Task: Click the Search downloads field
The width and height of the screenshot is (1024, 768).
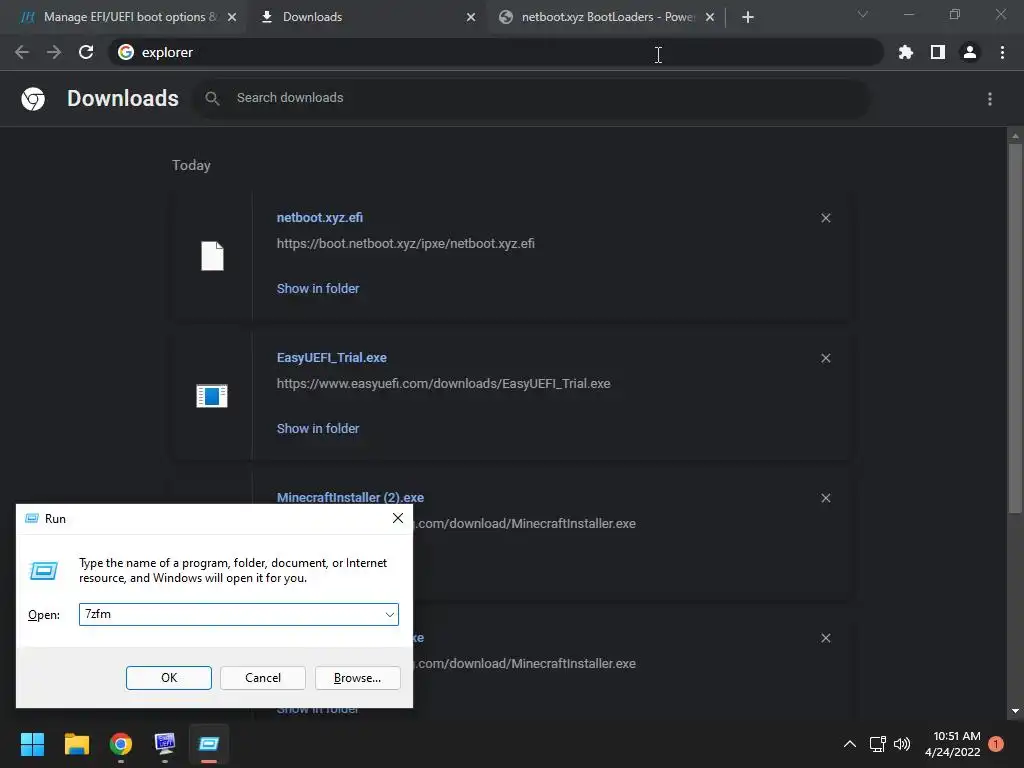Action: point(530,98)
